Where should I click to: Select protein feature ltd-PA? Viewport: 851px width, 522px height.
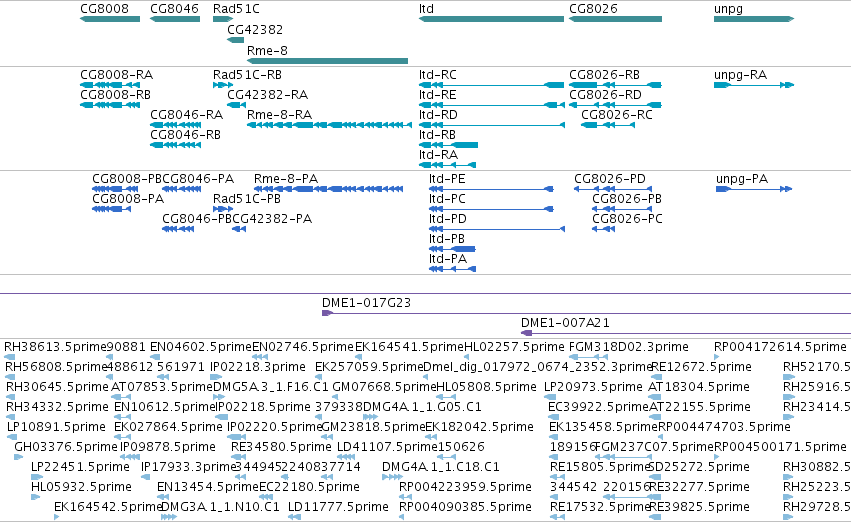point(452,269)
